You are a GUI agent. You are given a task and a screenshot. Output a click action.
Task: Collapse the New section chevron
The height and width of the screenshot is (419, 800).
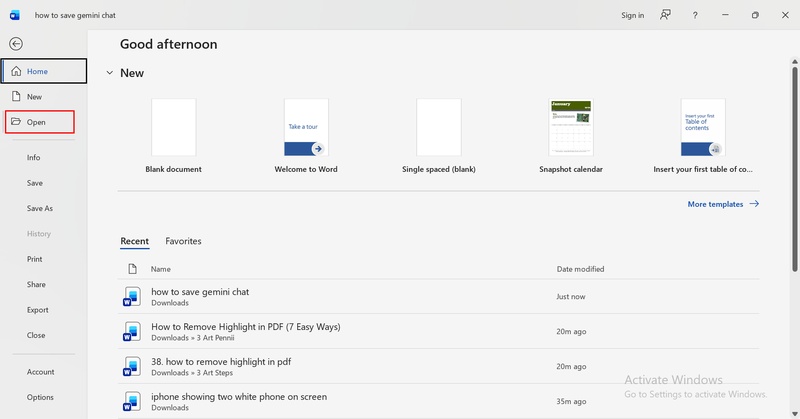[110, 73]
